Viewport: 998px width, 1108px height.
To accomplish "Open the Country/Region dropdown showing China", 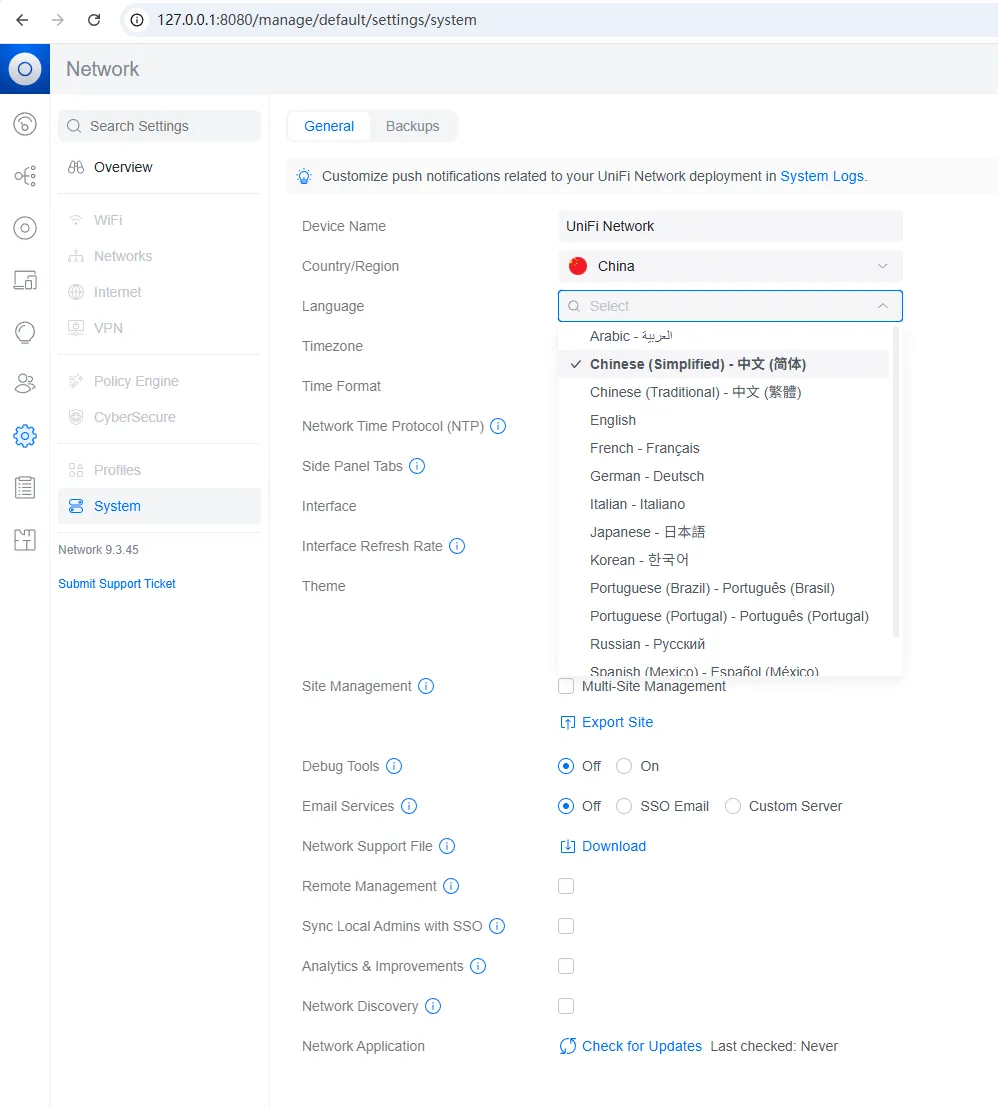I will pos(730,266).
